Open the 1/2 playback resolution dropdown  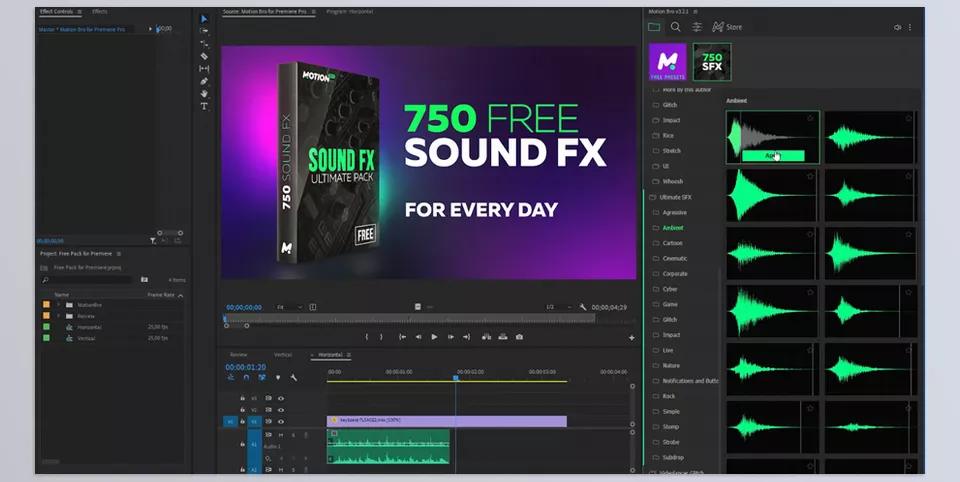click(558, 307)
